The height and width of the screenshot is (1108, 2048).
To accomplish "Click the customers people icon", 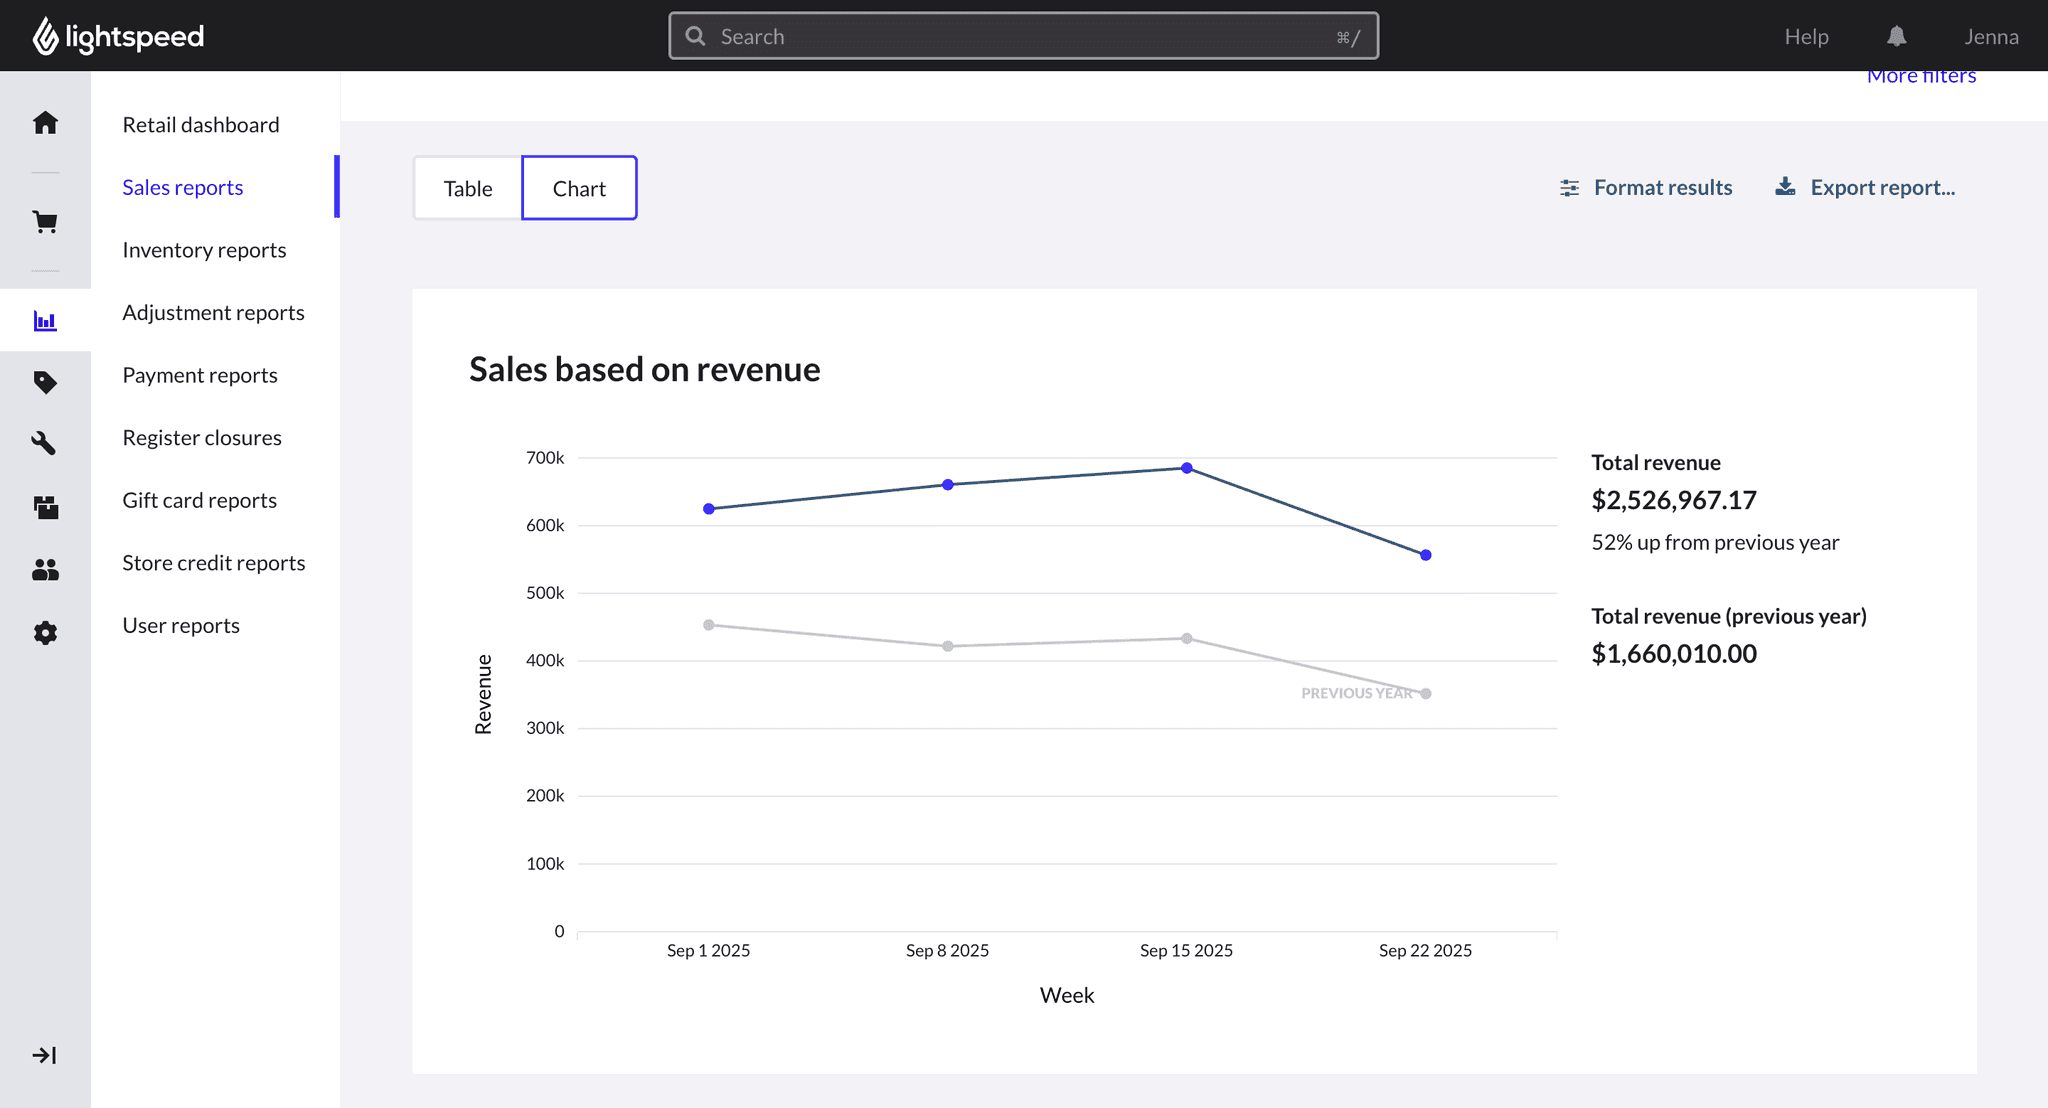I will point(45,570).
